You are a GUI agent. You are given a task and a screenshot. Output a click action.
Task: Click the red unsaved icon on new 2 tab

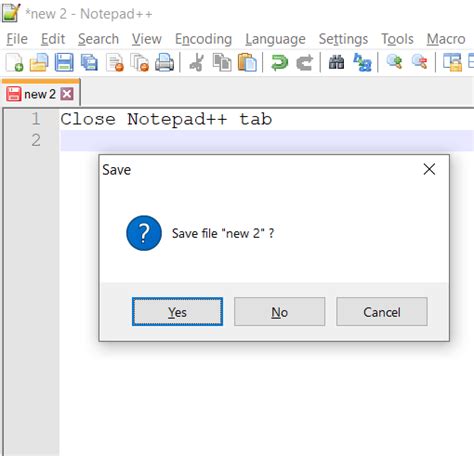point(14,94)
